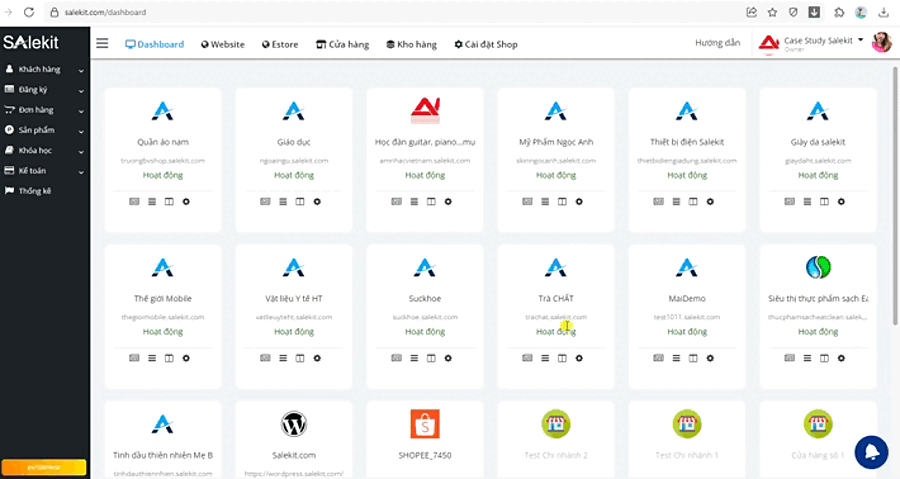
Task: Click the columns icon on Suckhoe card
Action: click(x=431, y=358)
